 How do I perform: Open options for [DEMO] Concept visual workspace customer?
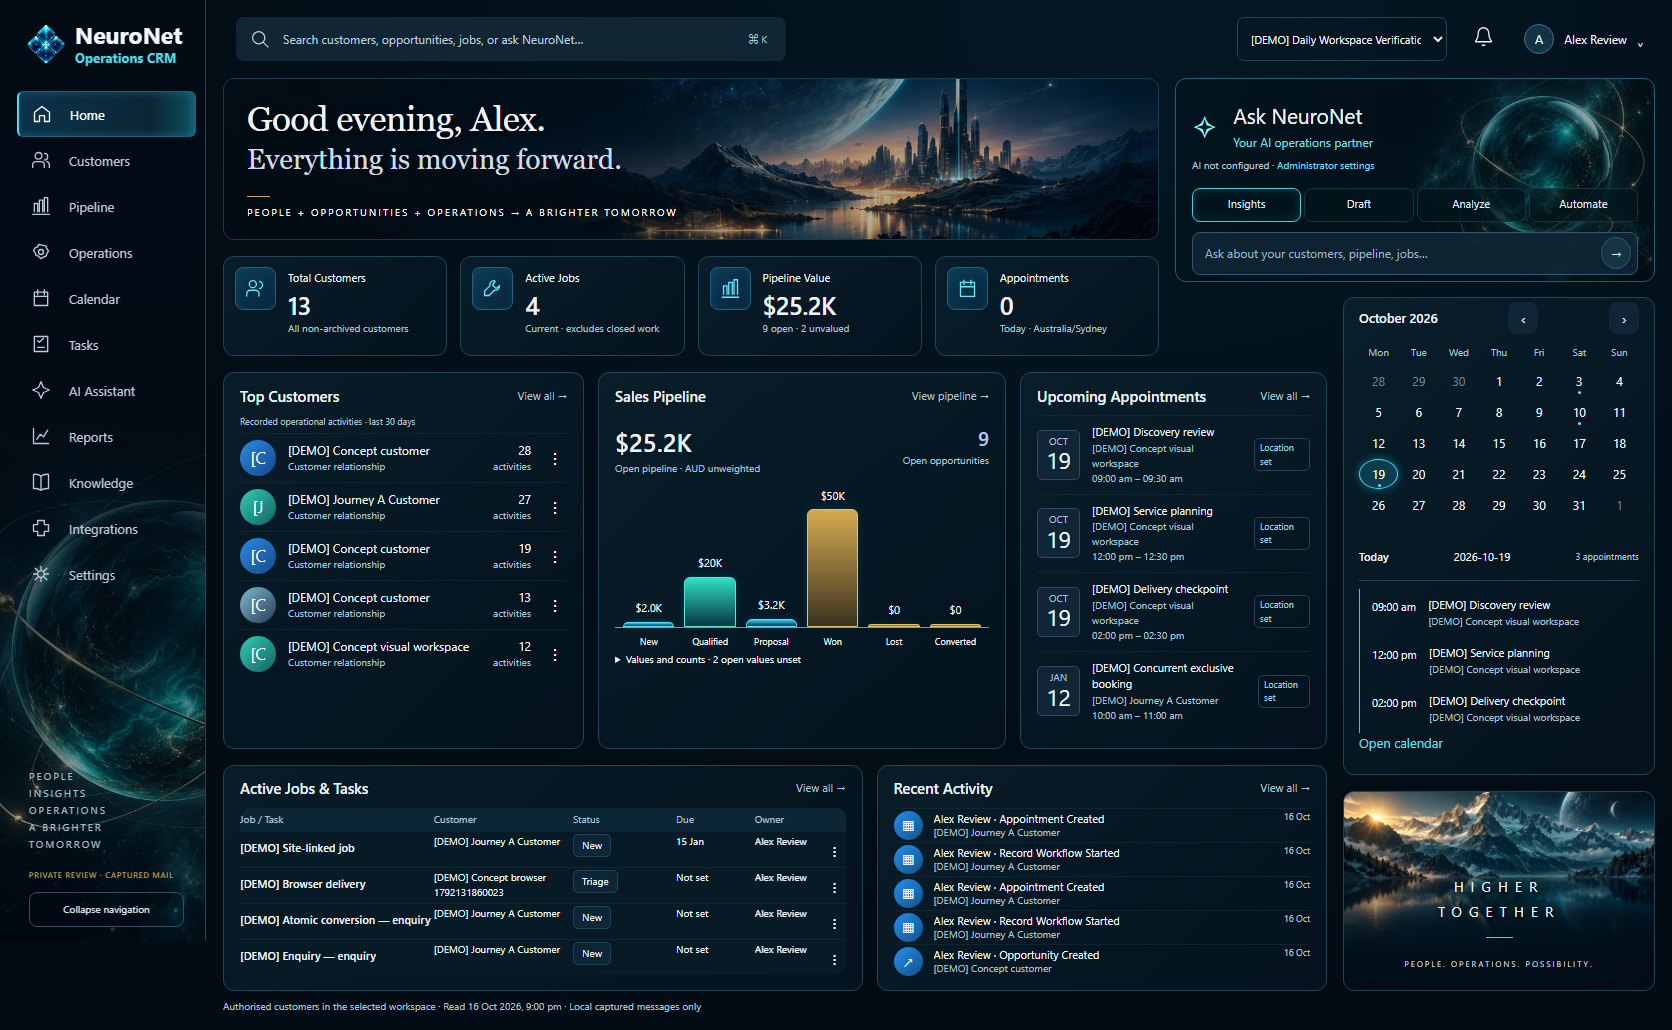point(555,655)
